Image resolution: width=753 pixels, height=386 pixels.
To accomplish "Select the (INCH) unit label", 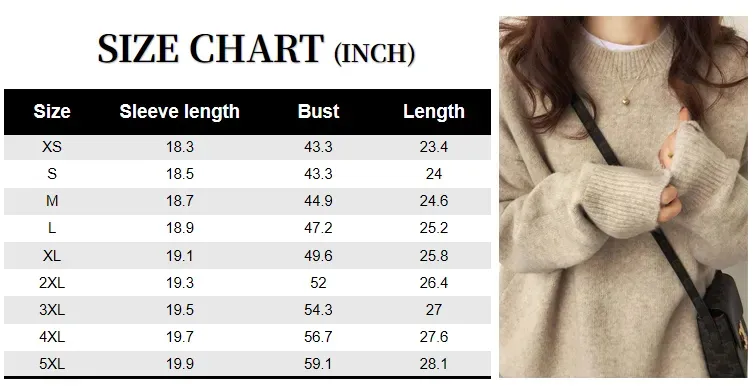I will tap(375, 54).
